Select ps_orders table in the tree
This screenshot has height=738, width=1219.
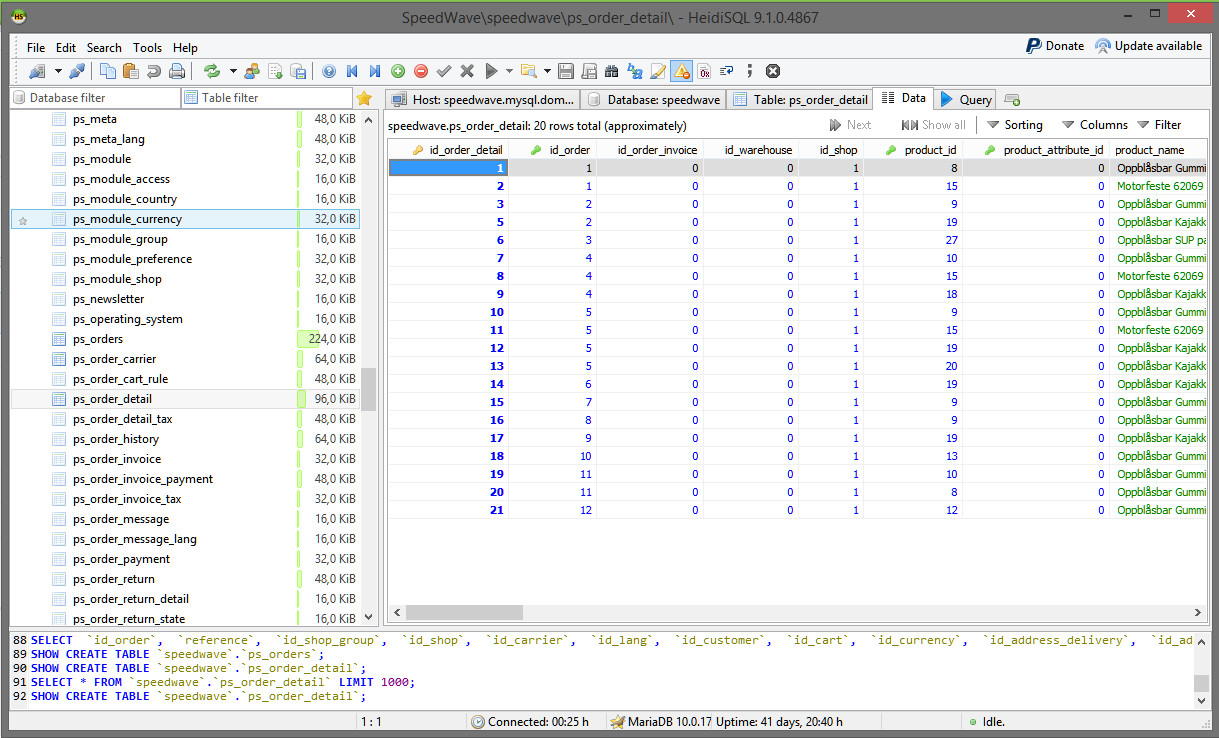pos(98,339)
